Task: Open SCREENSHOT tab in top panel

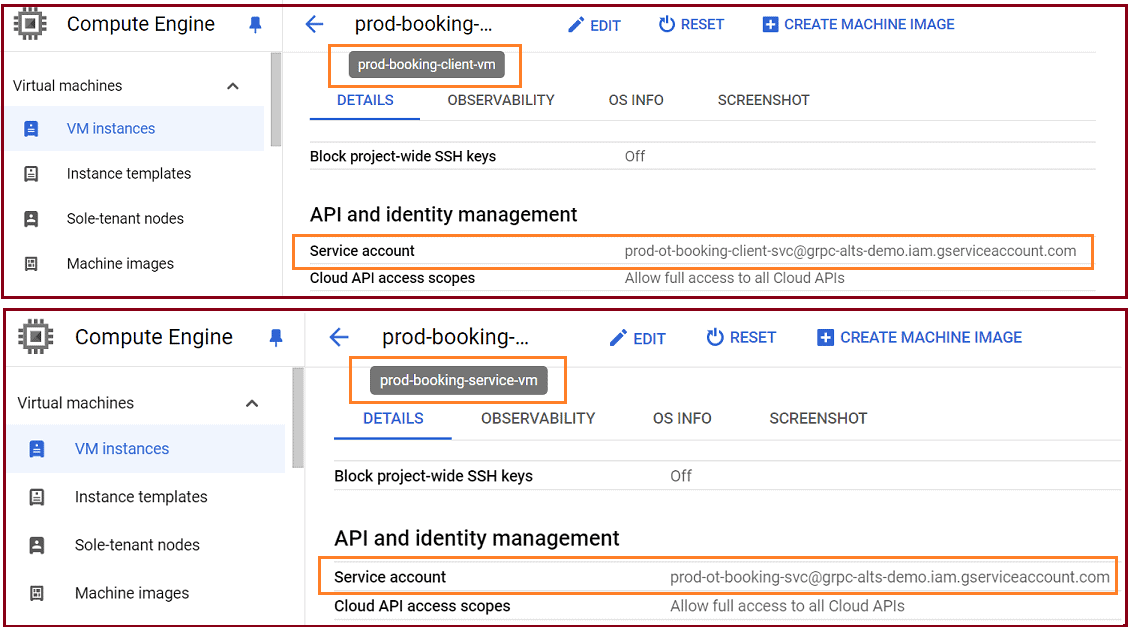Action: 763,100
